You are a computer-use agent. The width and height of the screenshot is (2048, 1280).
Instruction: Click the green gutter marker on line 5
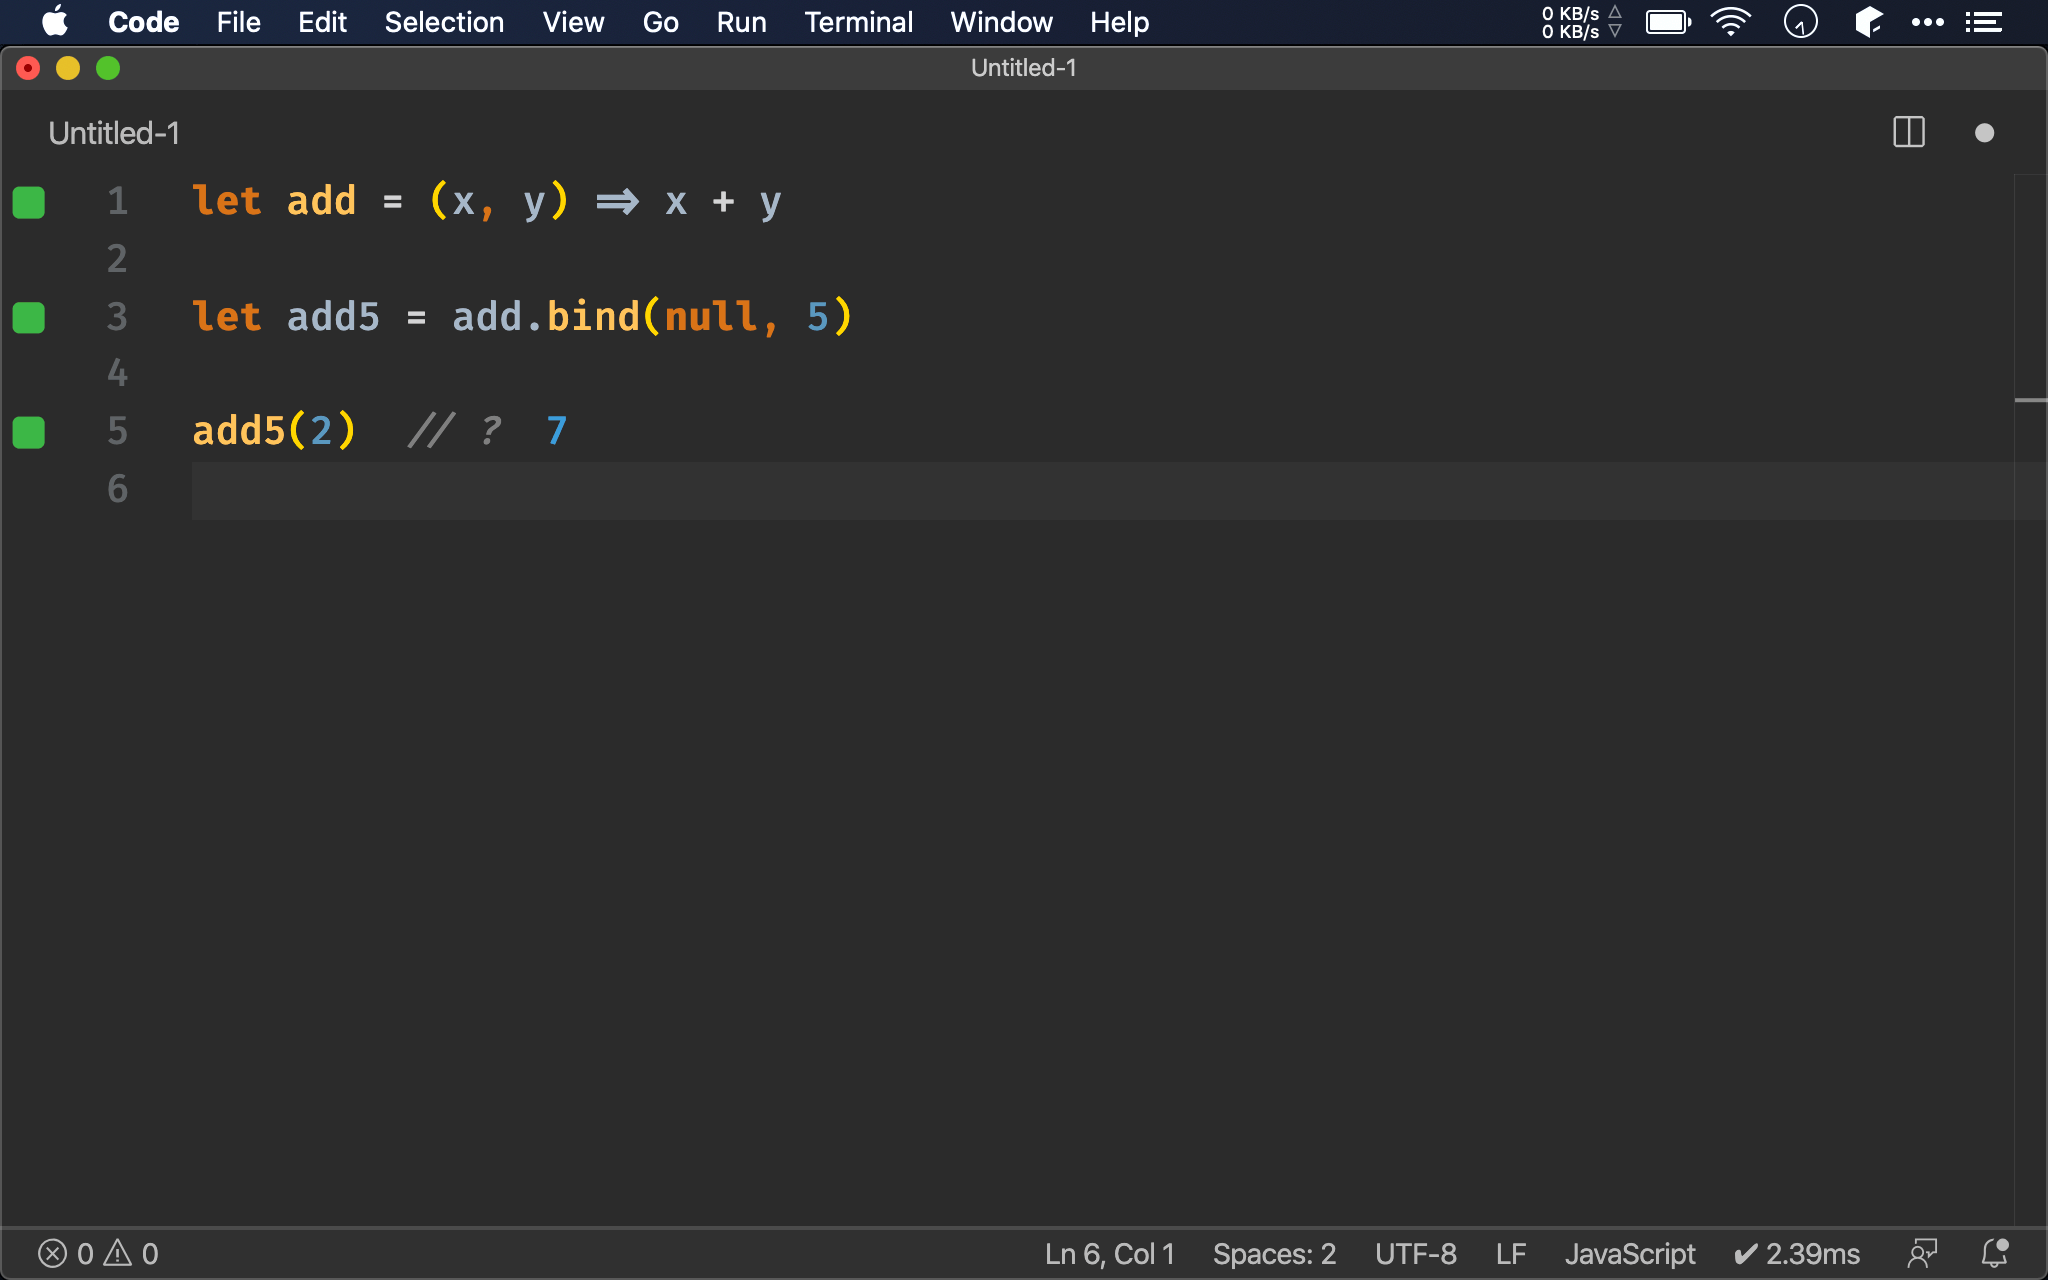(29, 432)
